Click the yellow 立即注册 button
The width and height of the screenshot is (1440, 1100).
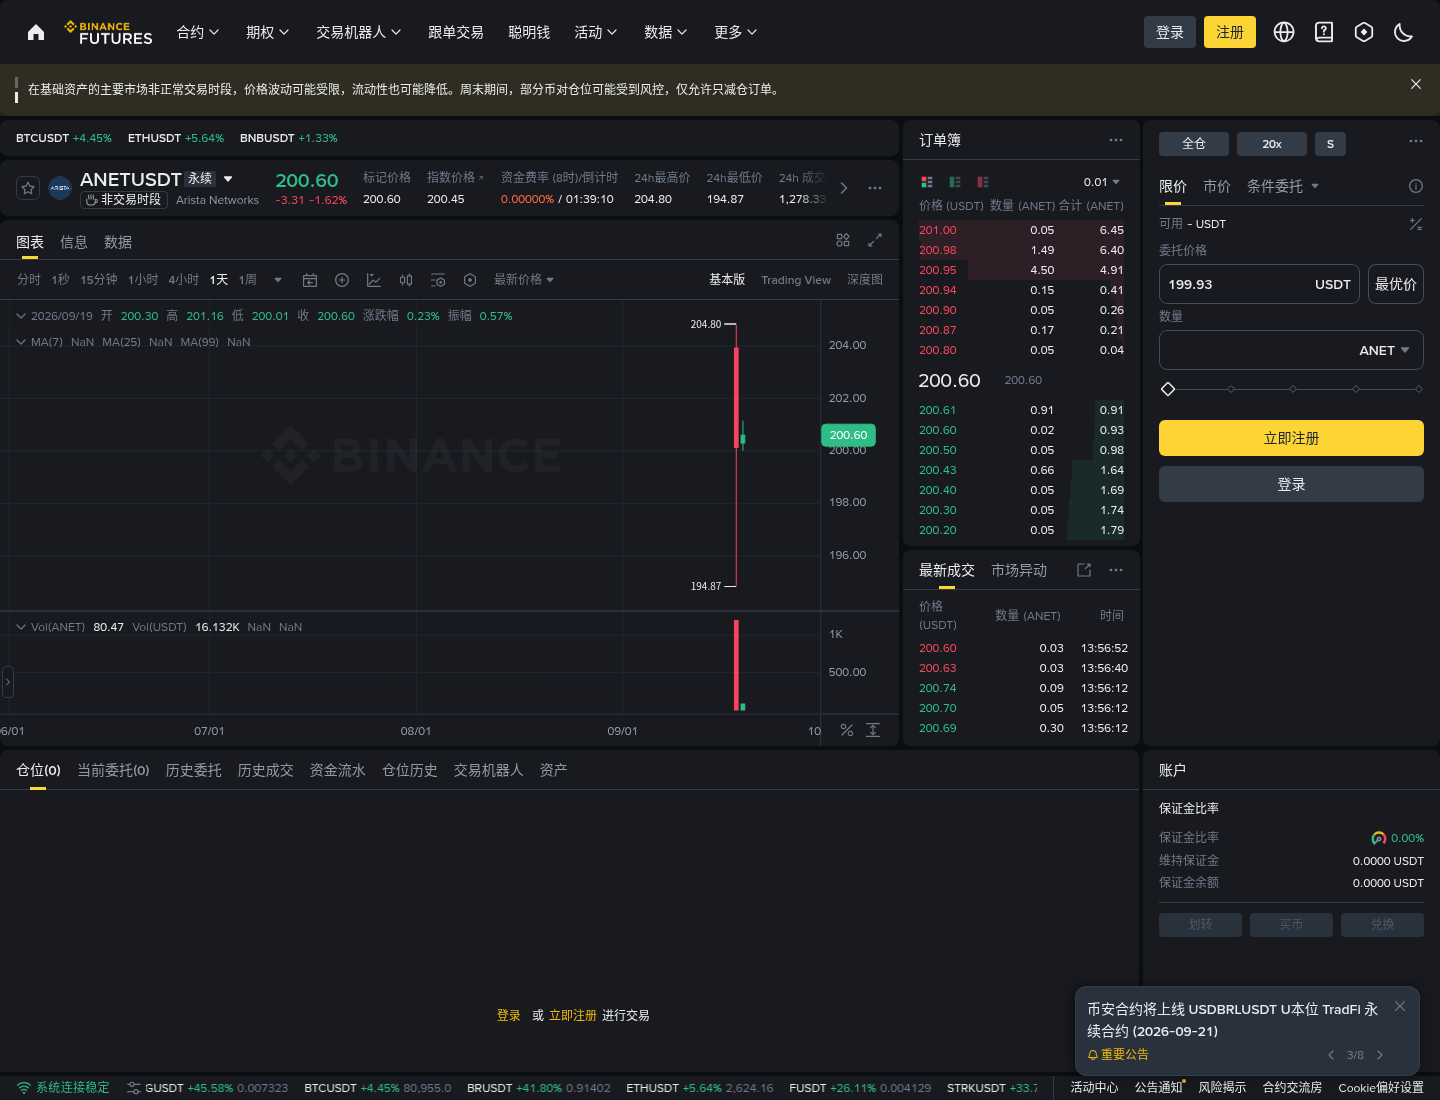click(x=1291, y=438)
